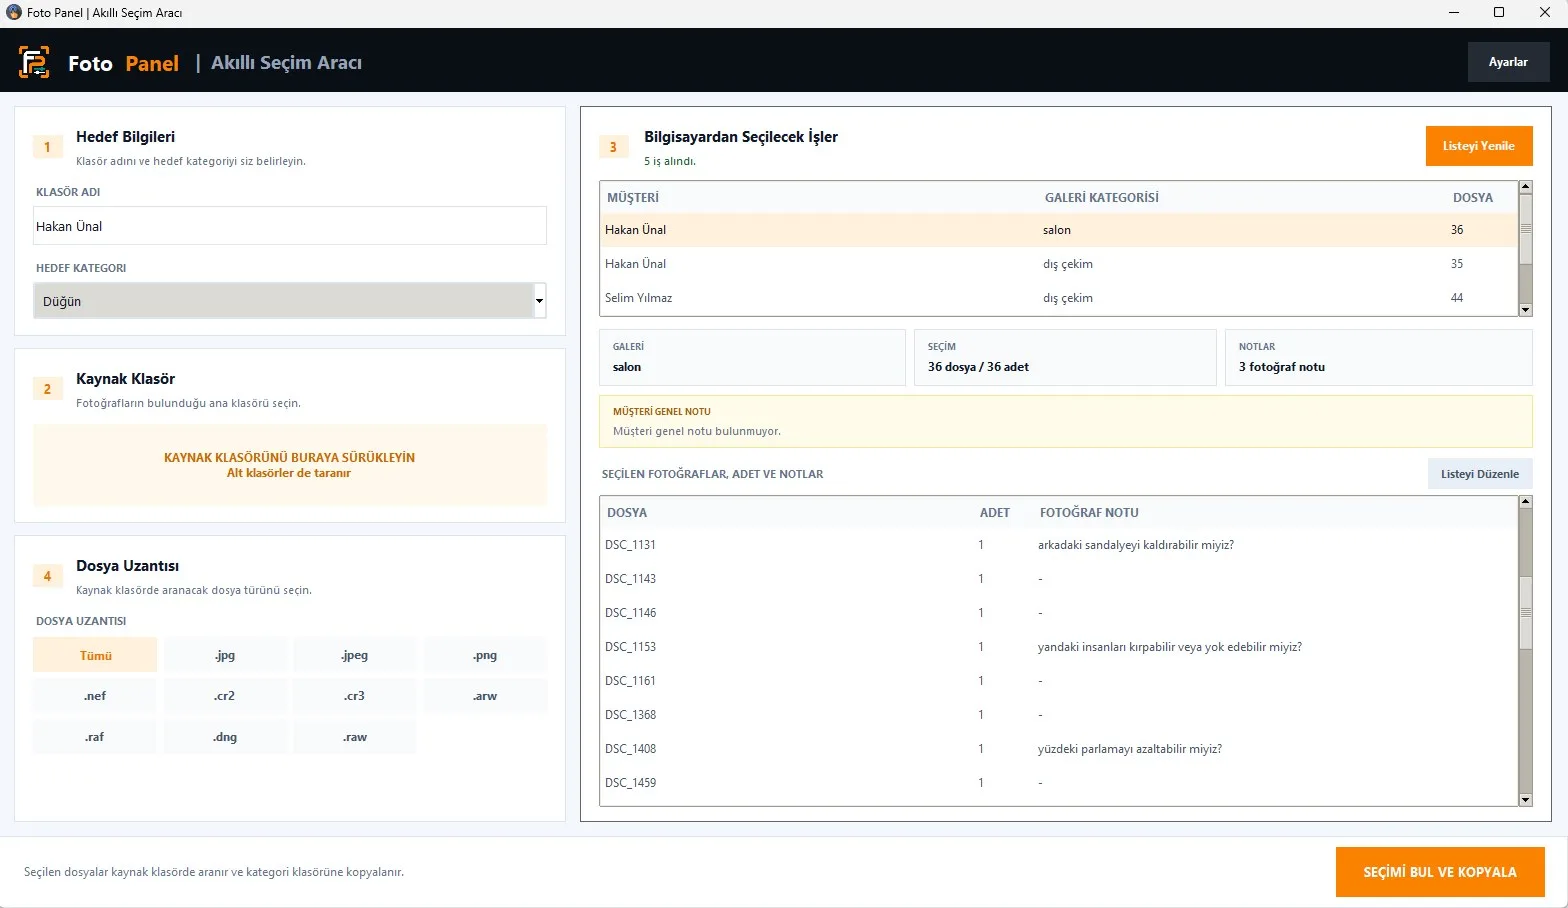Click the step 3 badge beside Bilgisayardan Seçilecek İşler
This screenshot has width=1568, height=908.
613,147
